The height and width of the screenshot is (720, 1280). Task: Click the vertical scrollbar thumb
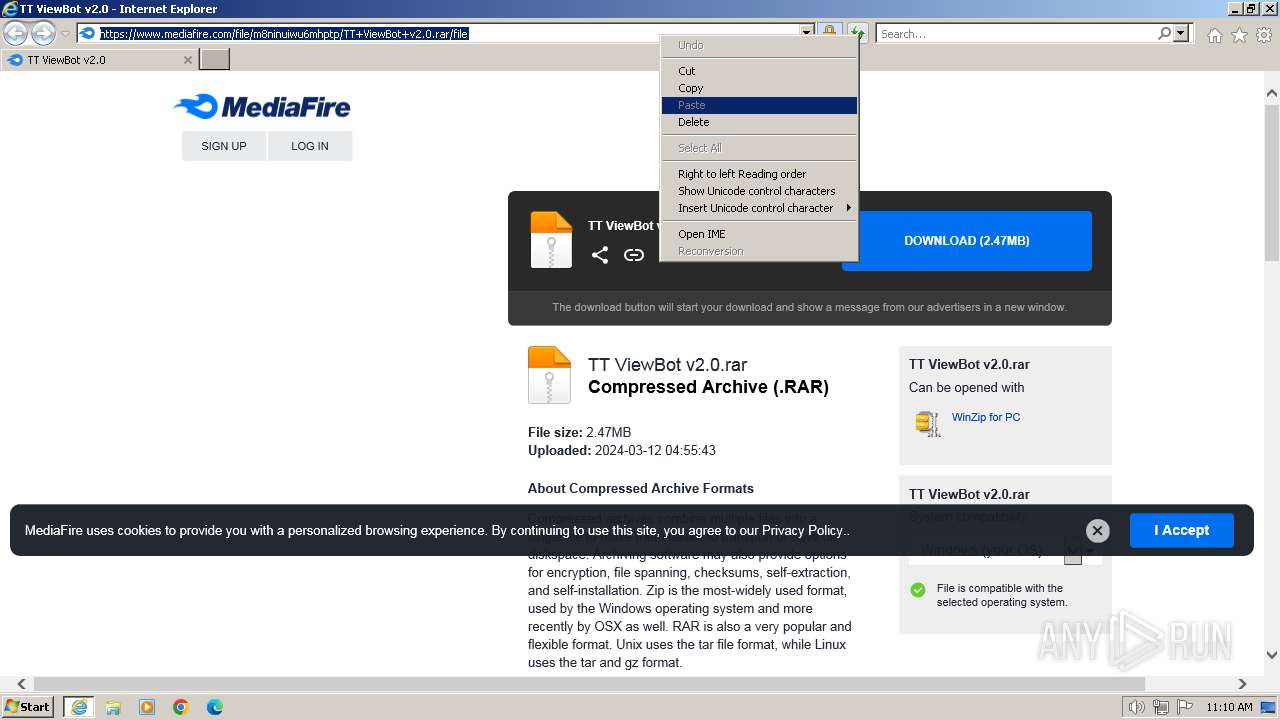point(1271,182)
